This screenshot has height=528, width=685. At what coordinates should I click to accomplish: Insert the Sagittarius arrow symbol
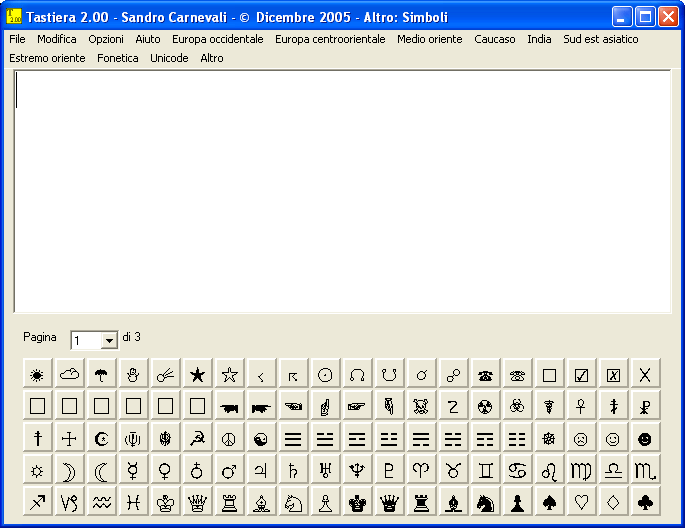coord(38,501)
